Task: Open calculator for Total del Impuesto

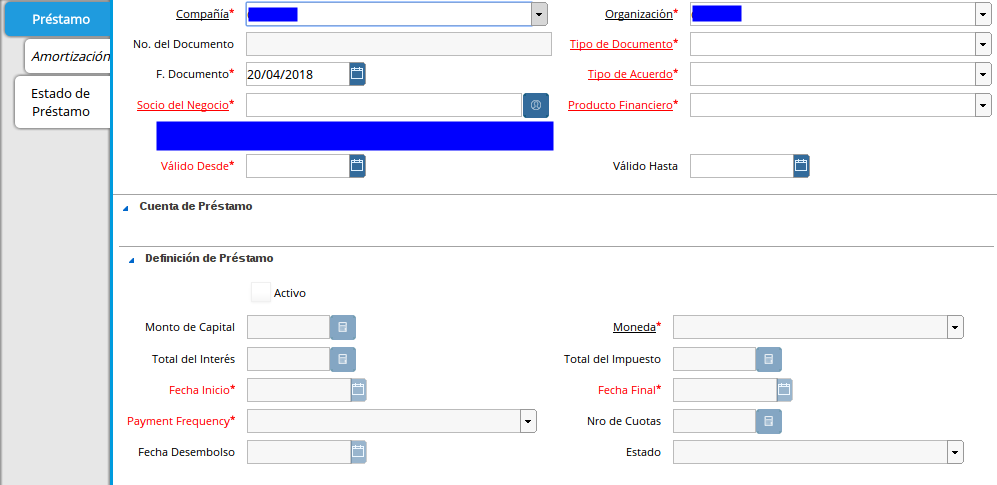Action: coord(768,359)
